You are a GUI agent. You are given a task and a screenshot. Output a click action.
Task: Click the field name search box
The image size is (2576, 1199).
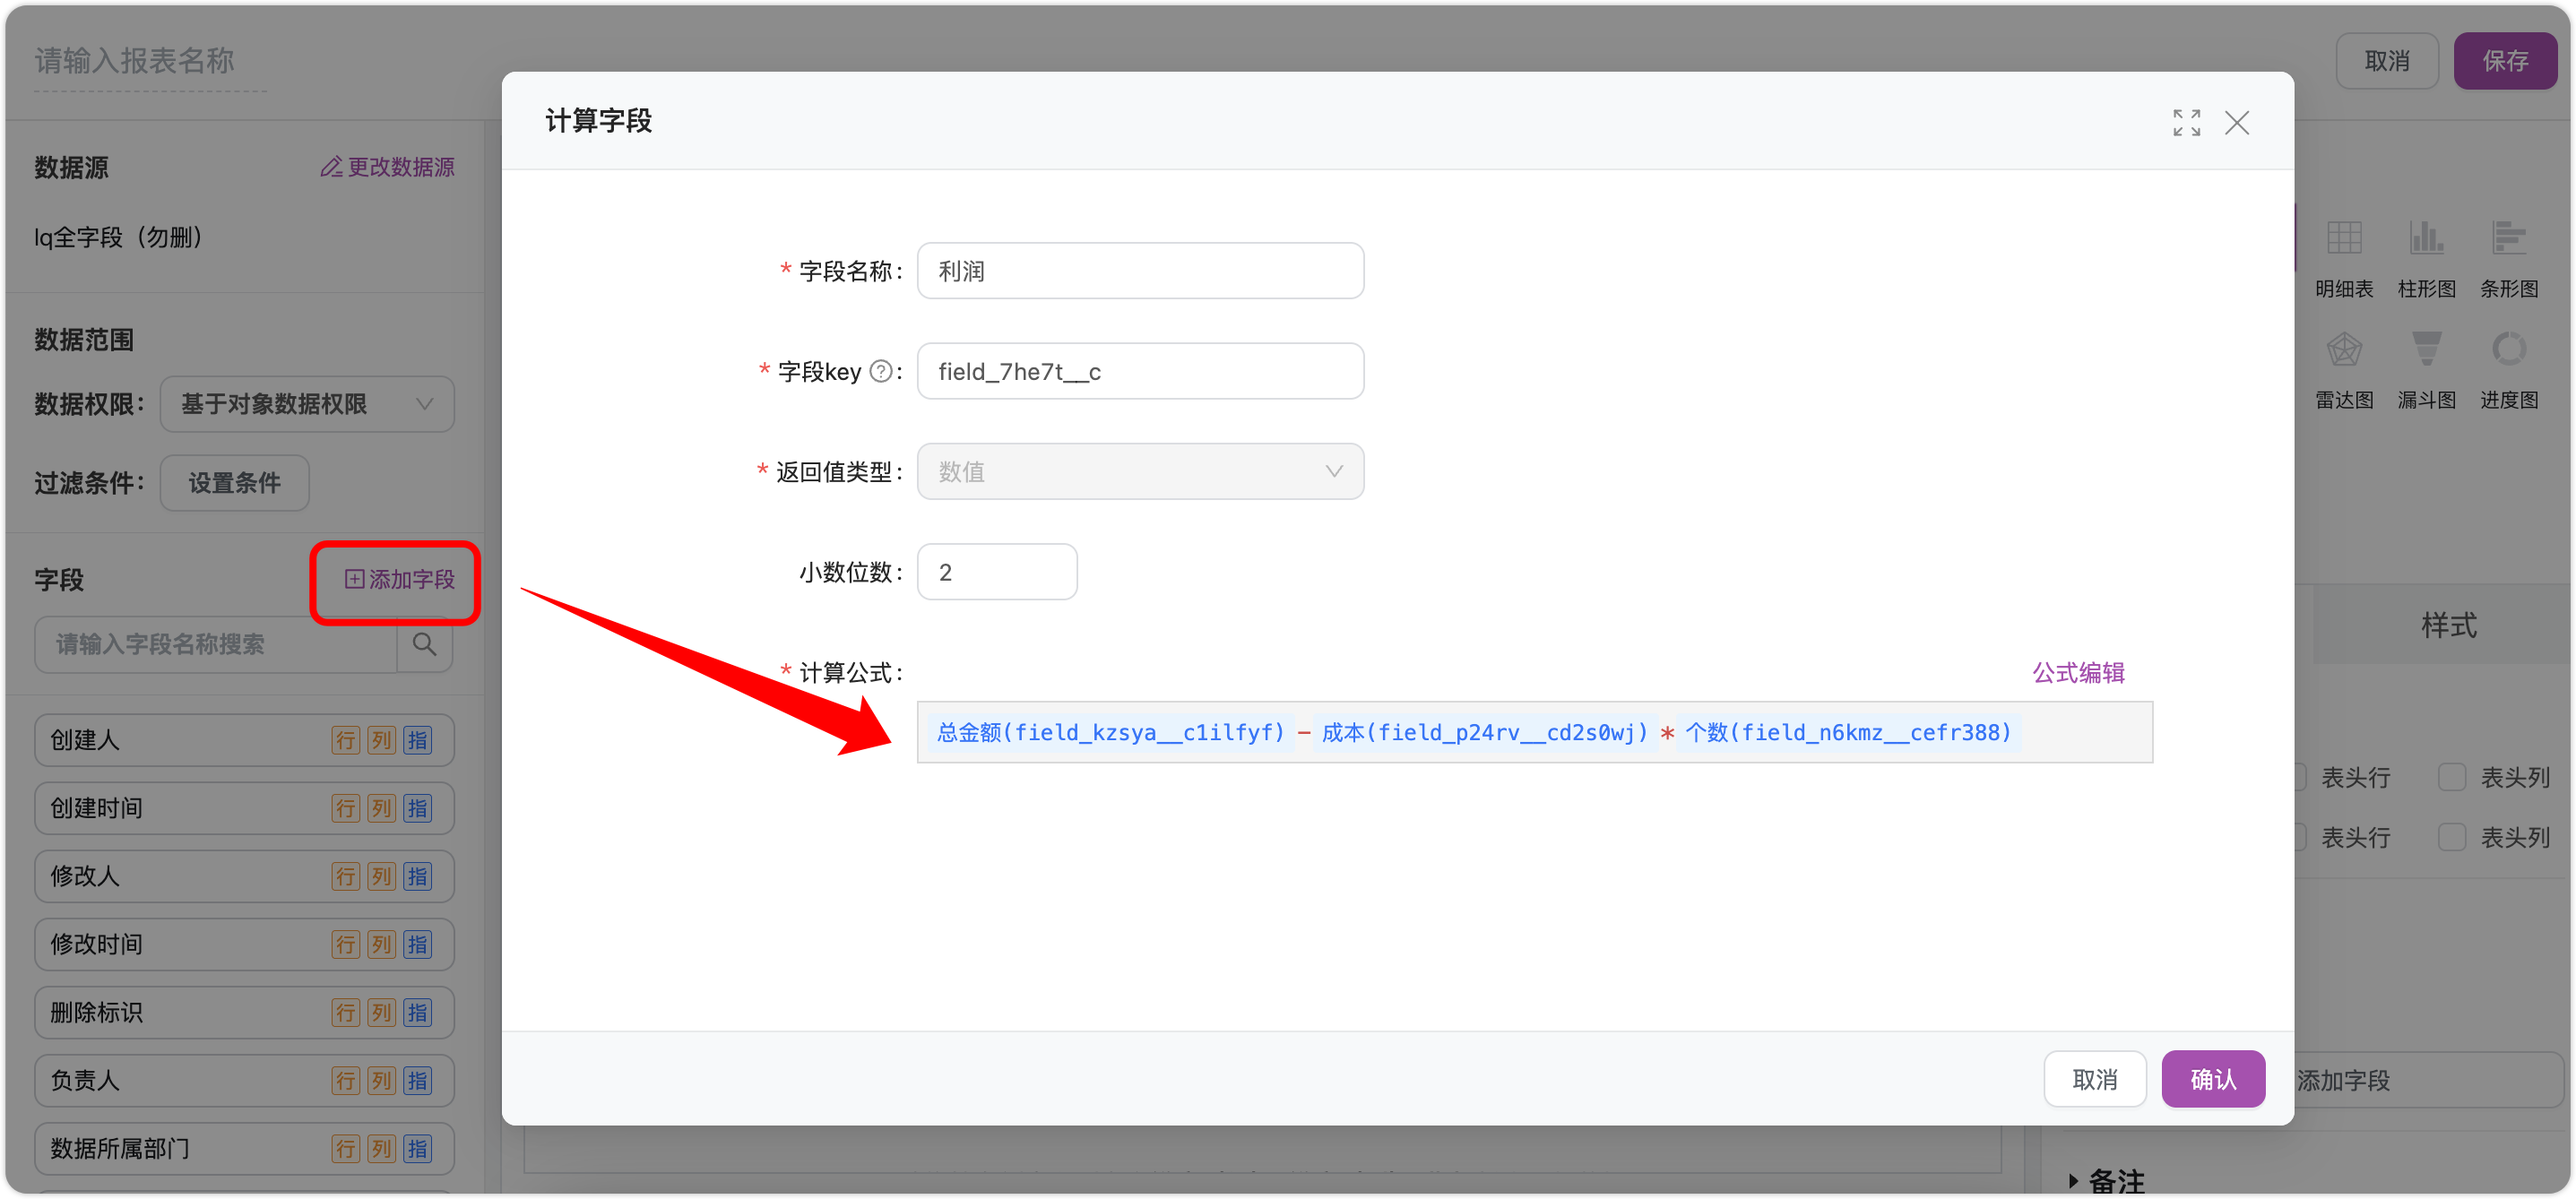point(216,644)
